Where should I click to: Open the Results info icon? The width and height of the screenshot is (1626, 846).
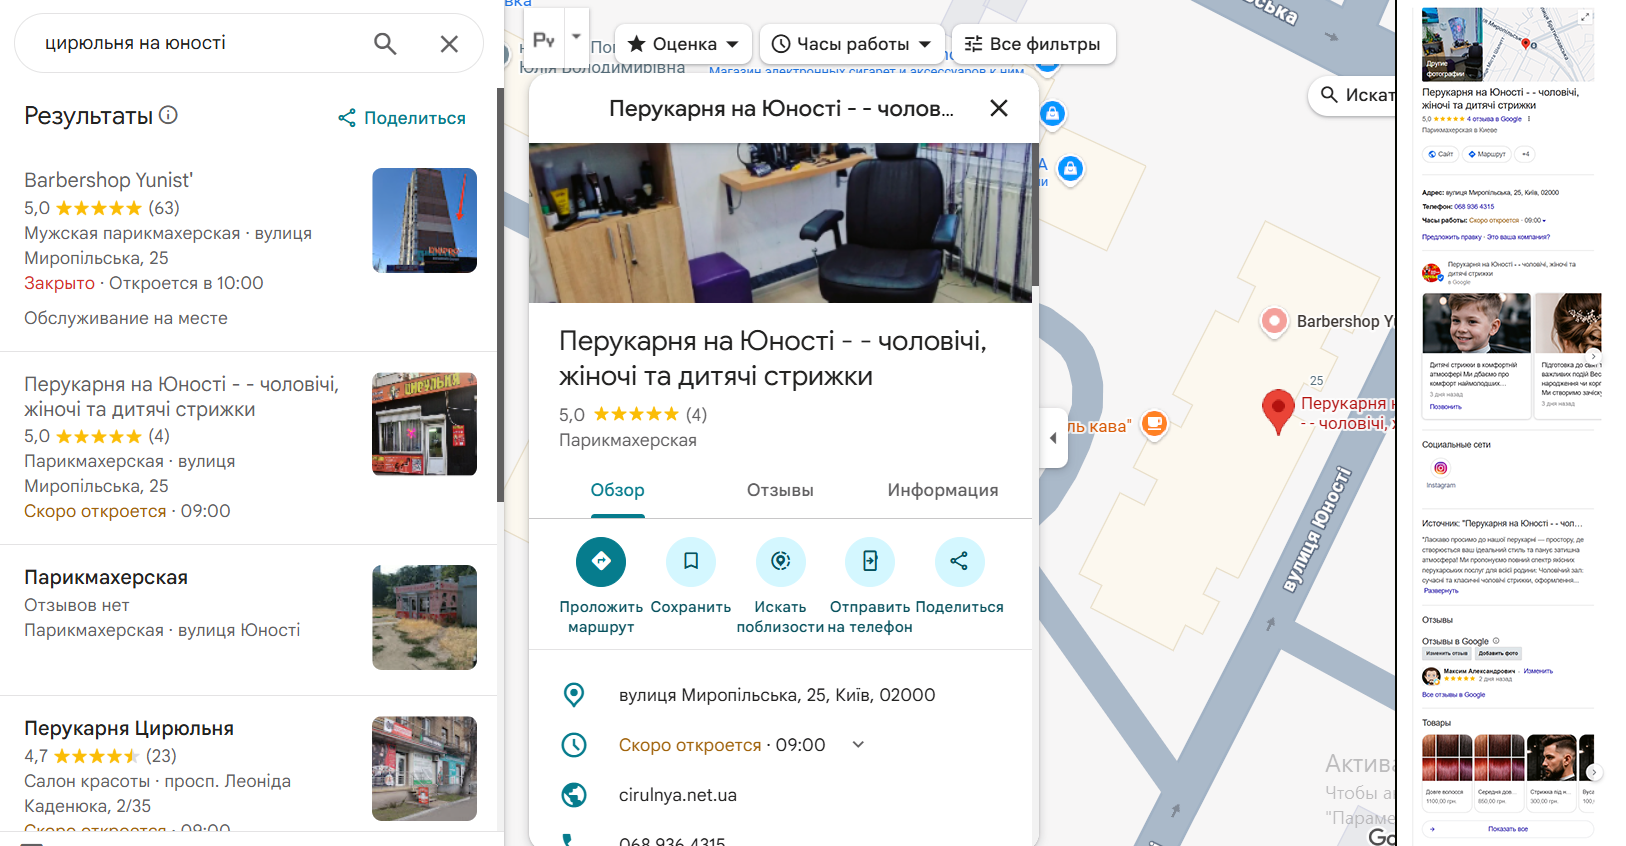pos(168,115)
